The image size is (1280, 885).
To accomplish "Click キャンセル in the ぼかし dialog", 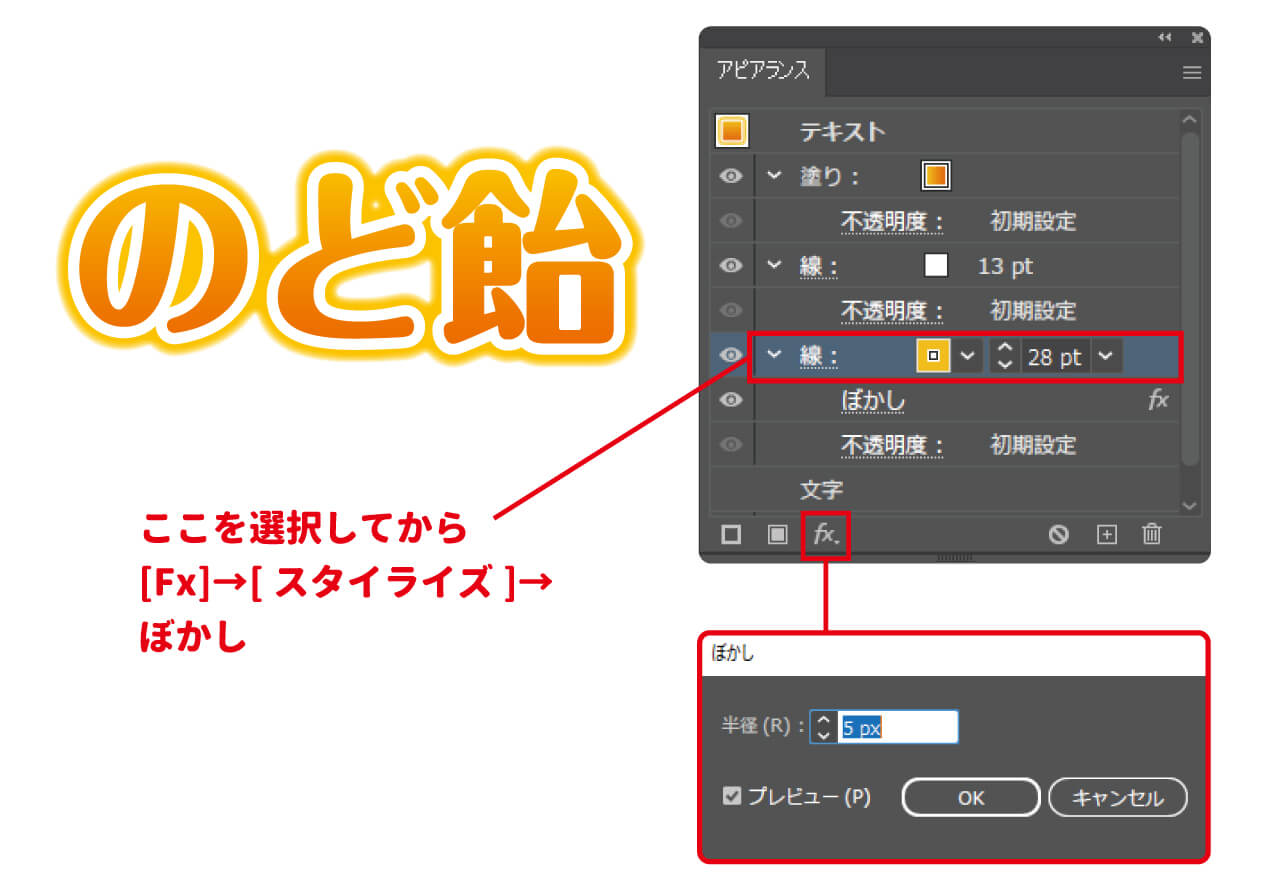I will [x=1118, y=798].
